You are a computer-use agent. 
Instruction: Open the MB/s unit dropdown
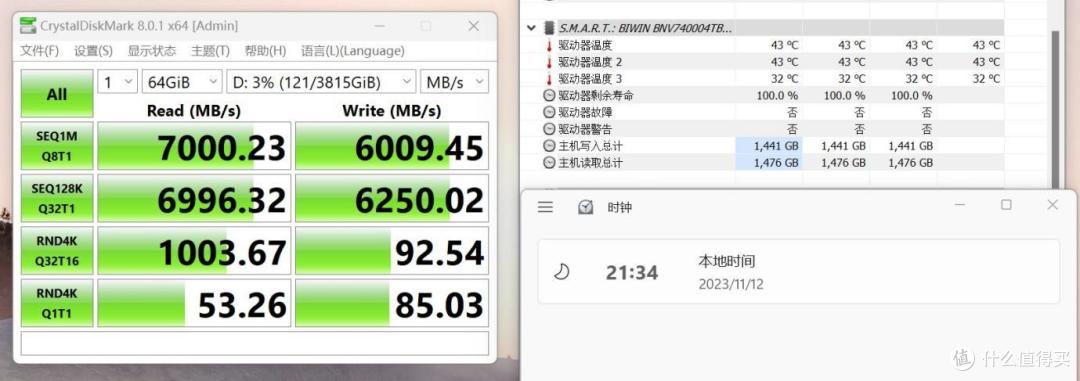click(455, 83)
